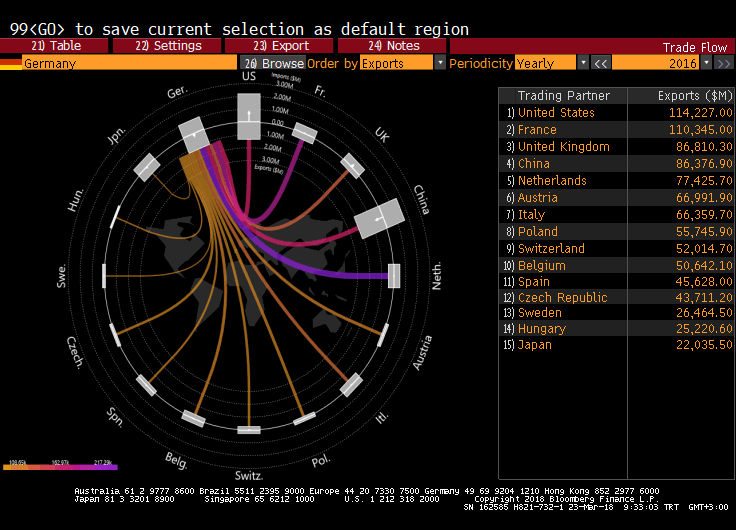Click the Germany node block on the chart
The height and width of the screenshot is (530, 736).
(x=193, y=134)
